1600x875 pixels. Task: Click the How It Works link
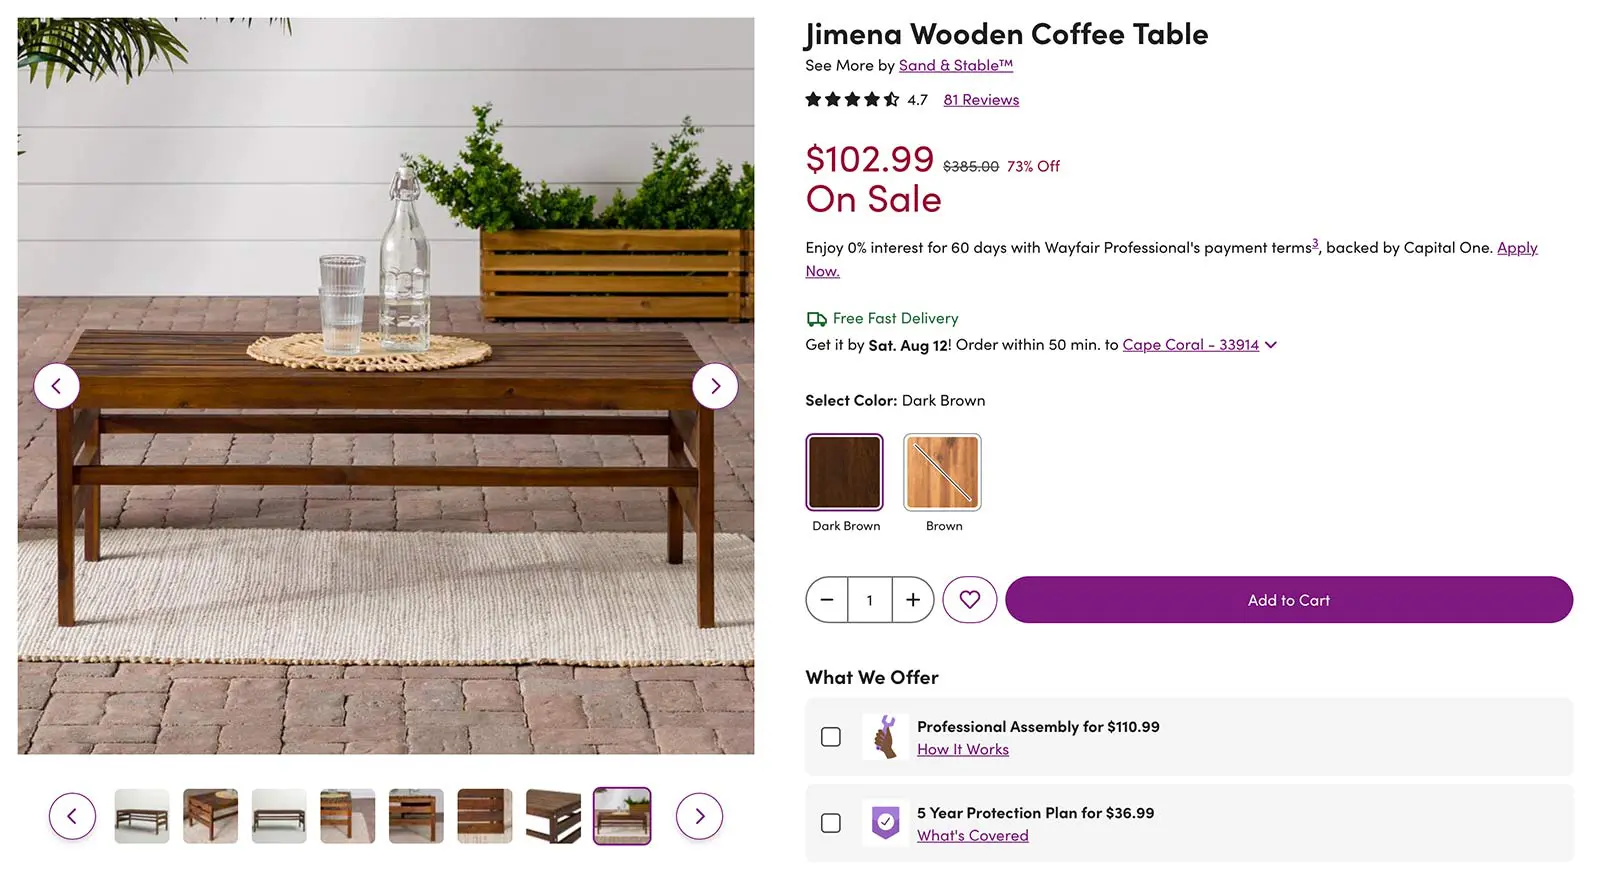(963, 750)
